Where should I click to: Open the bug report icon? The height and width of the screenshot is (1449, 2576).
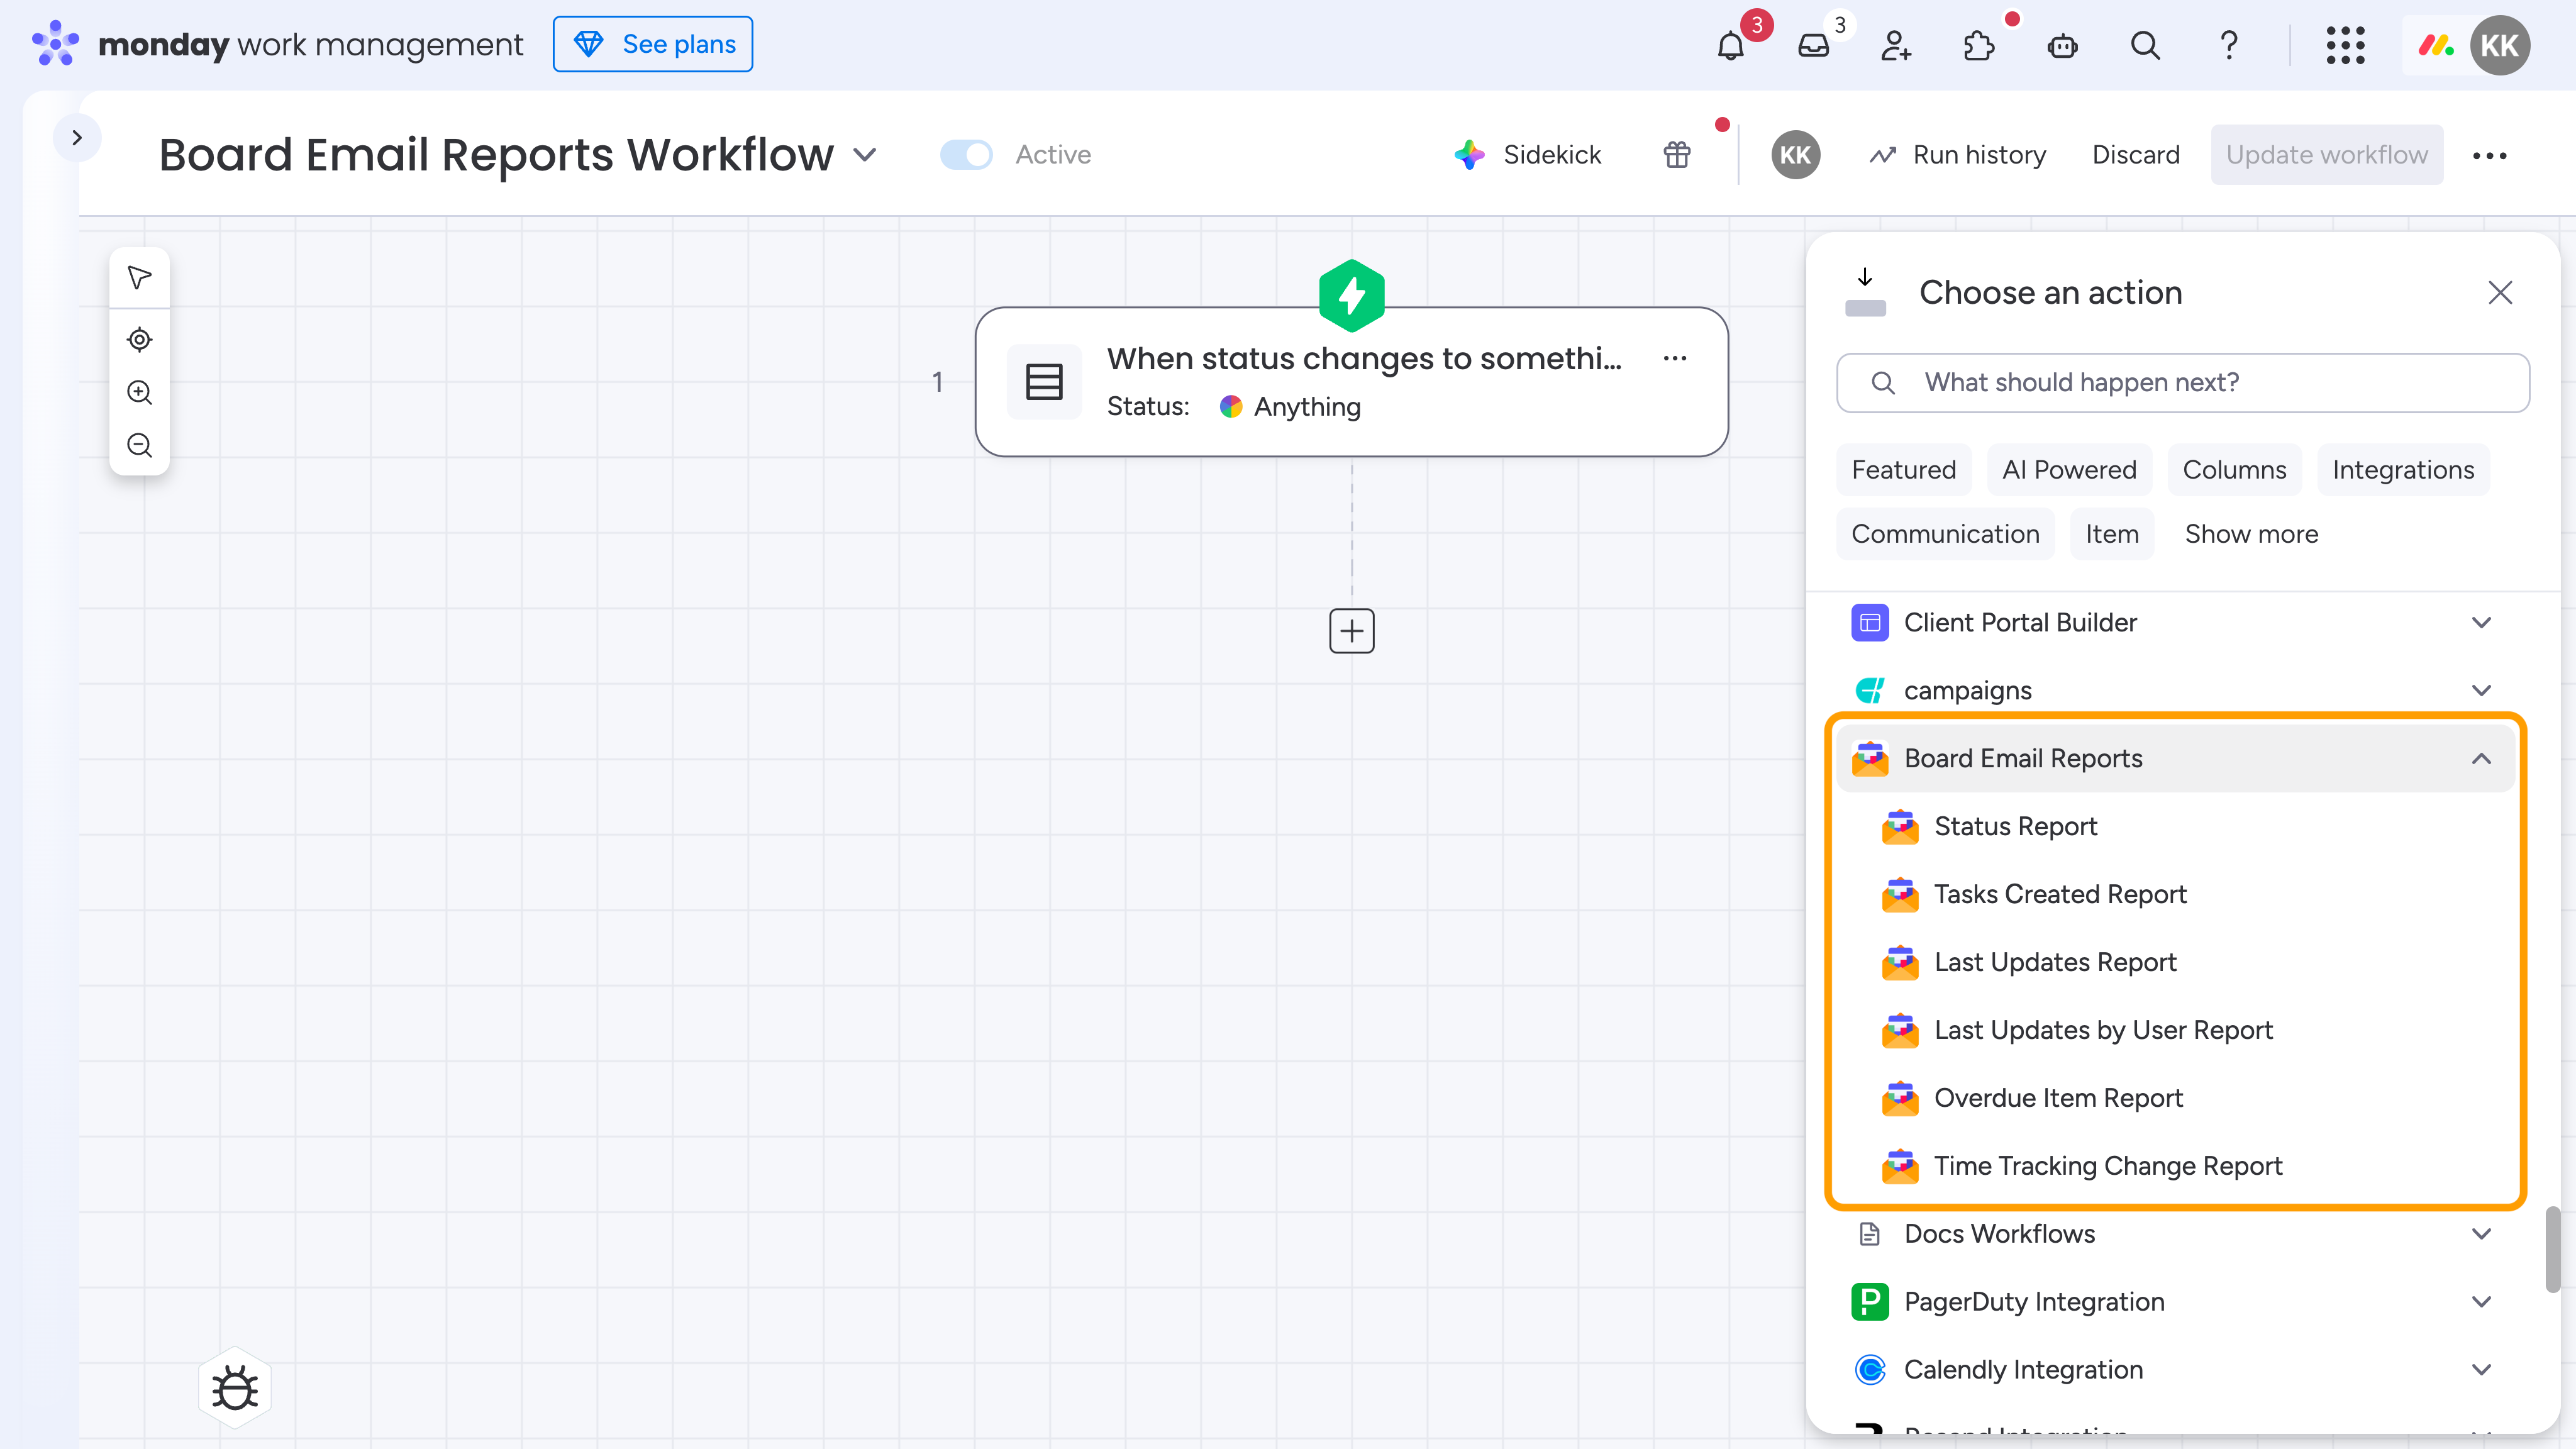tap(235, 1388)
